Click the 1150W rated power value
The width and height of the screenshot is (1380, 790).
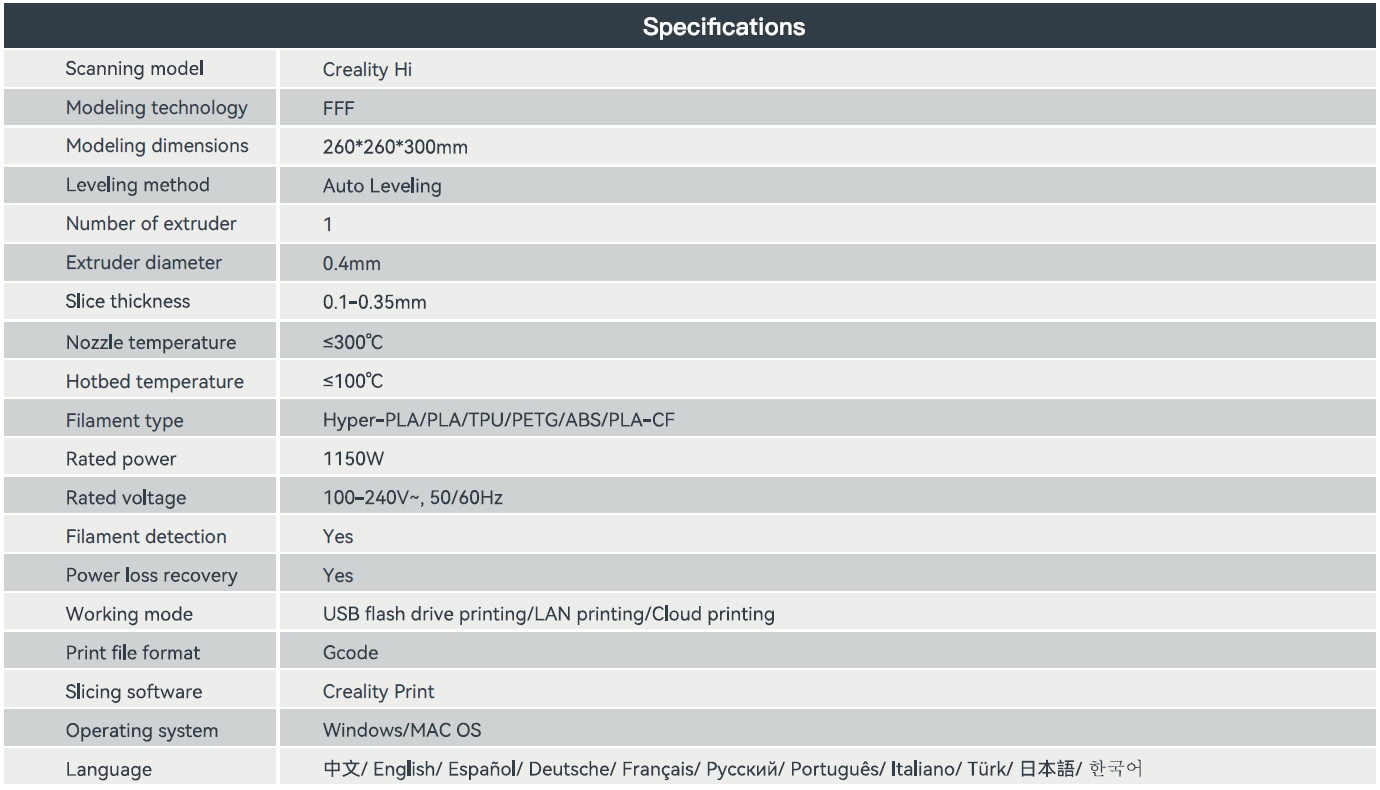coord(352,459)
